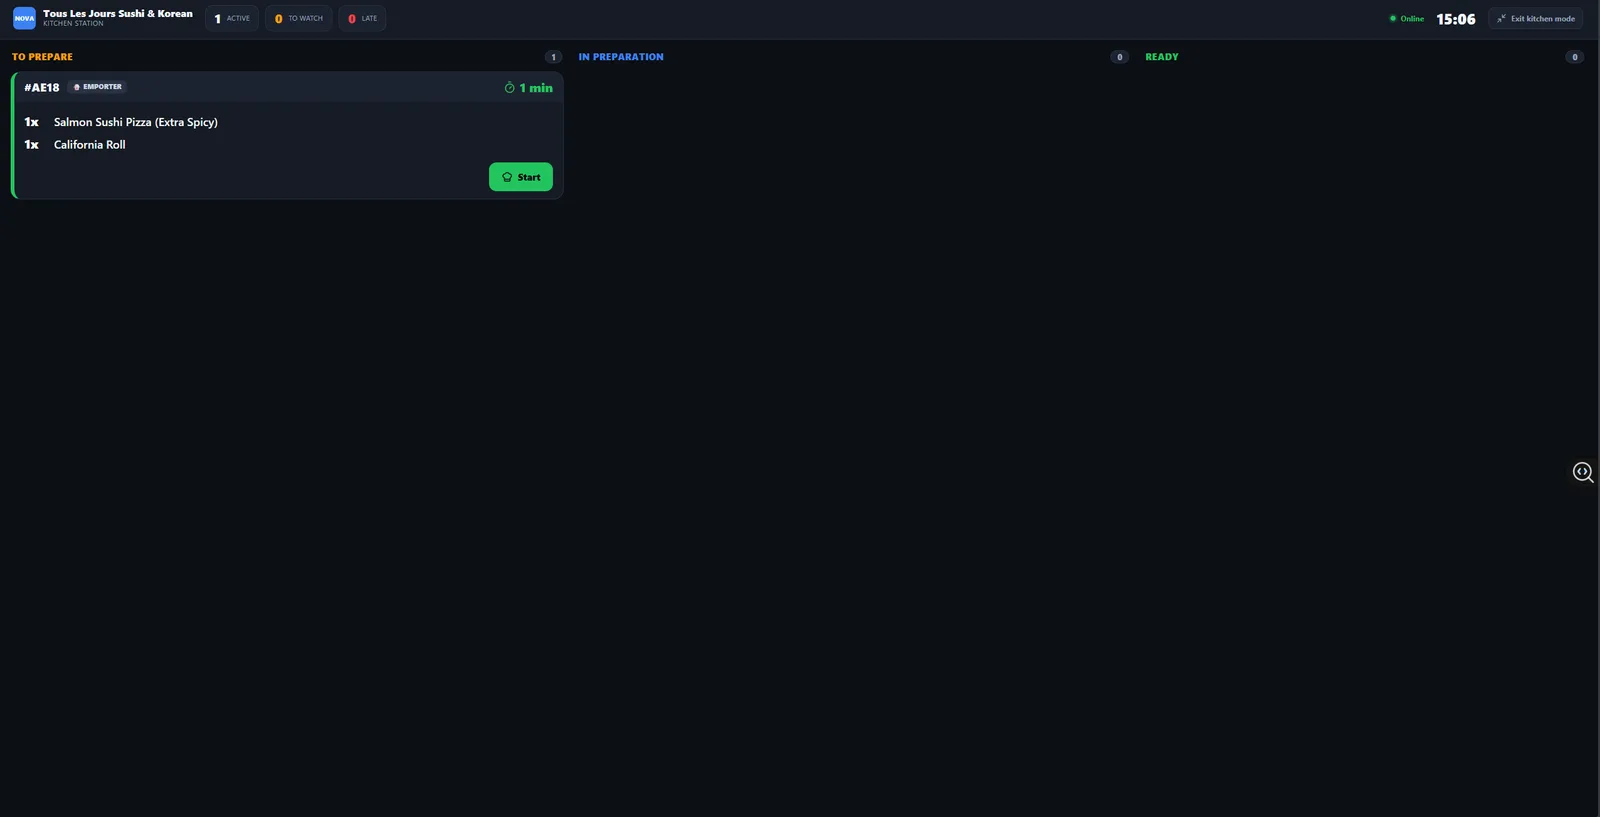This screenshot has width=1600, height=817.
Task: Click the Ready count badge
Action: (x=1574, y=57)
